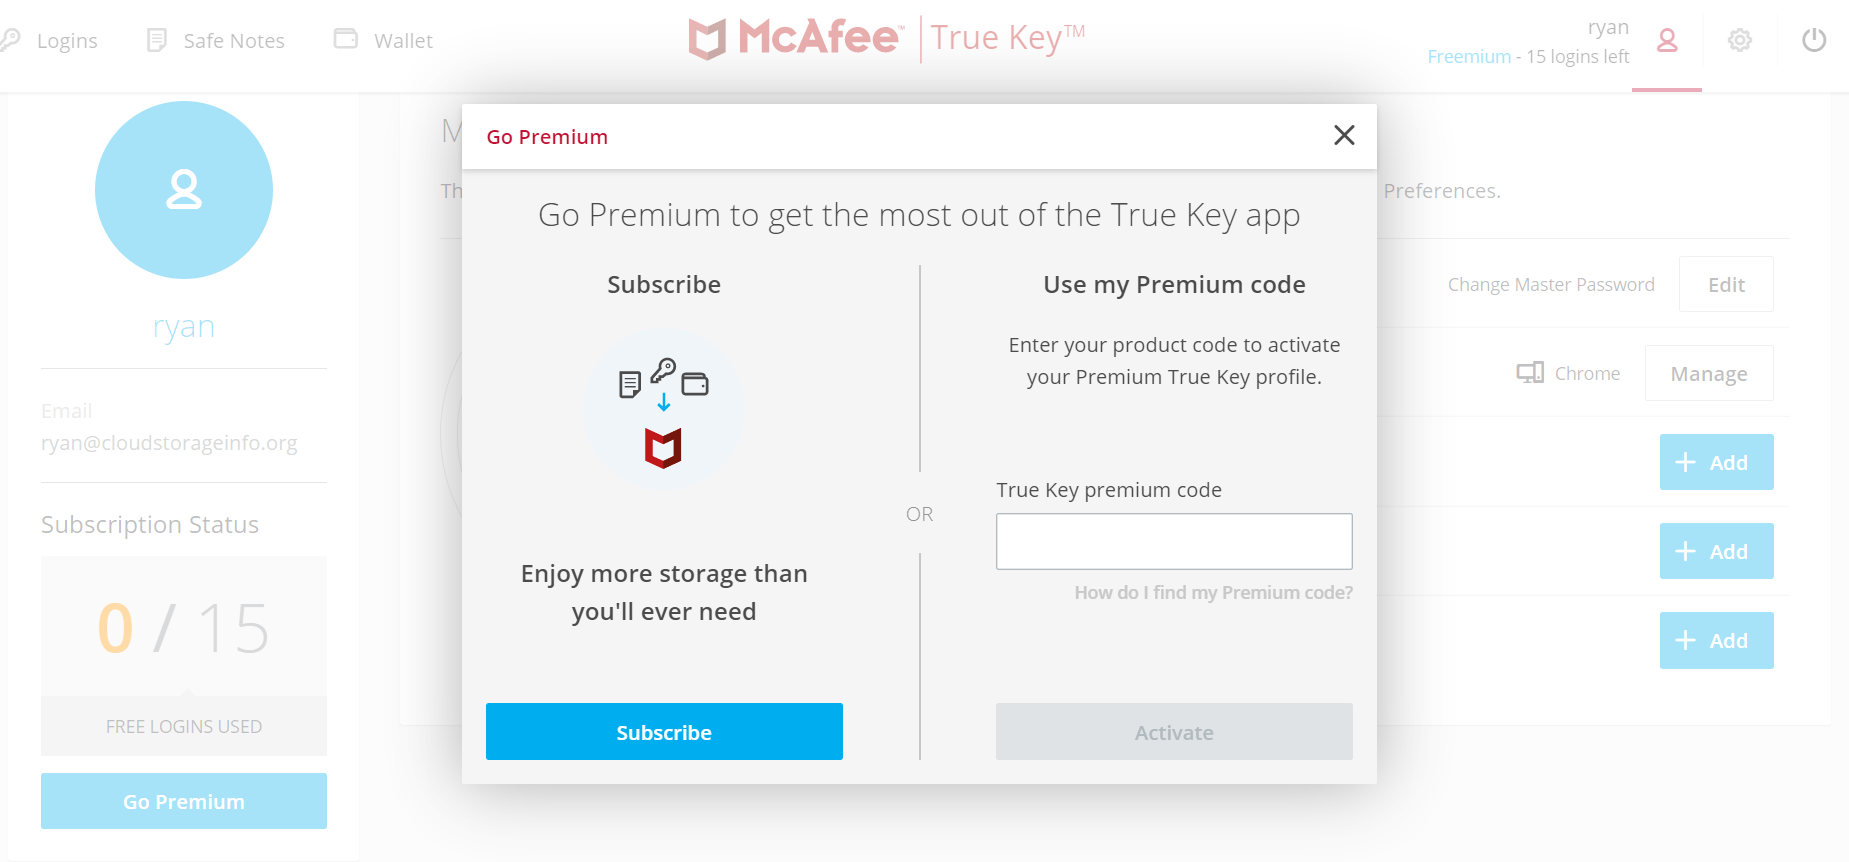Click ryan's circular avatar in the sidebar
Screen dimensions: 1849x862
(x=184, y=190)
